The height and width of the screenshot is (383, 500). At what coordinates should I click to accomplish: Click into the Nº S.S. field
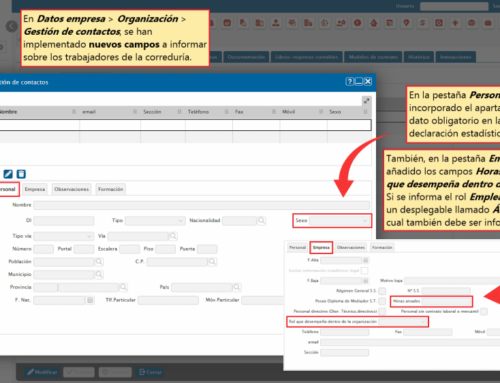[446, 291]
